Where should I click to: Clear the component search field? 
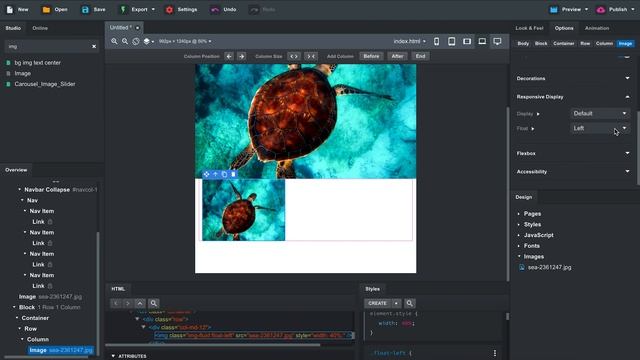(x=94, y=47)
